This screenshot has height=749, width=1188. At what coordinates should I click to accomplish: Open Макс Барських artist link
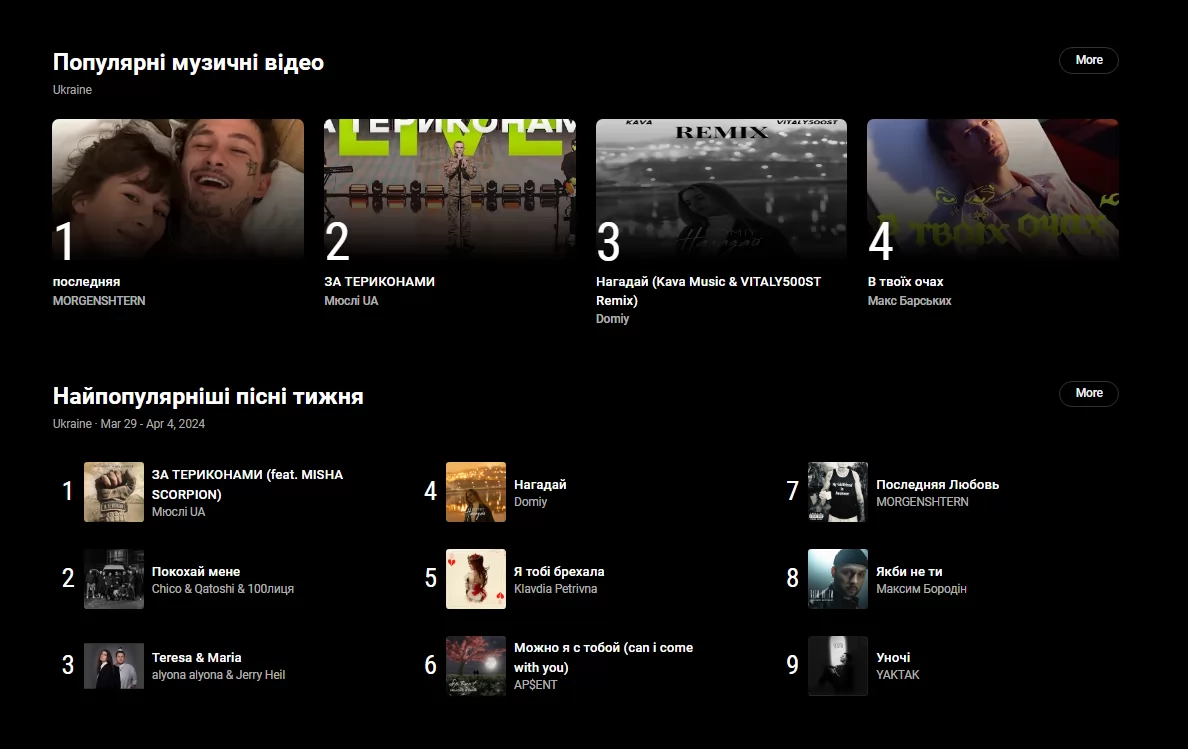[909, 301]
